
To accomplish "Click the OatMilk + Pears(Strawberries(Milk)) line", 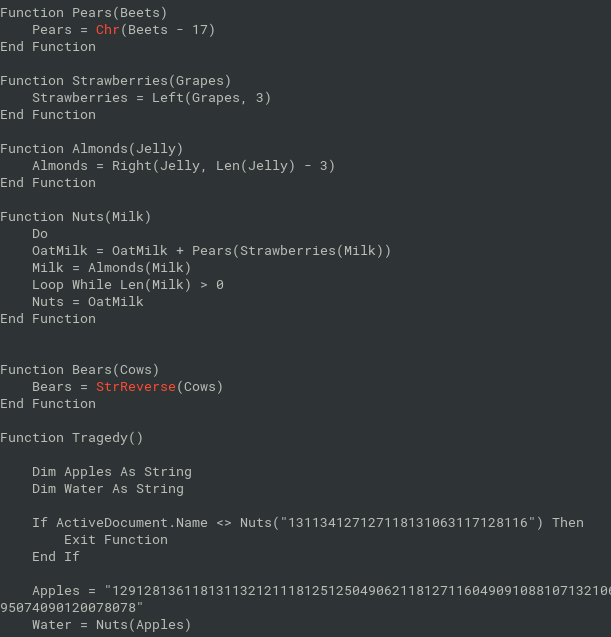I will (211, 251).
